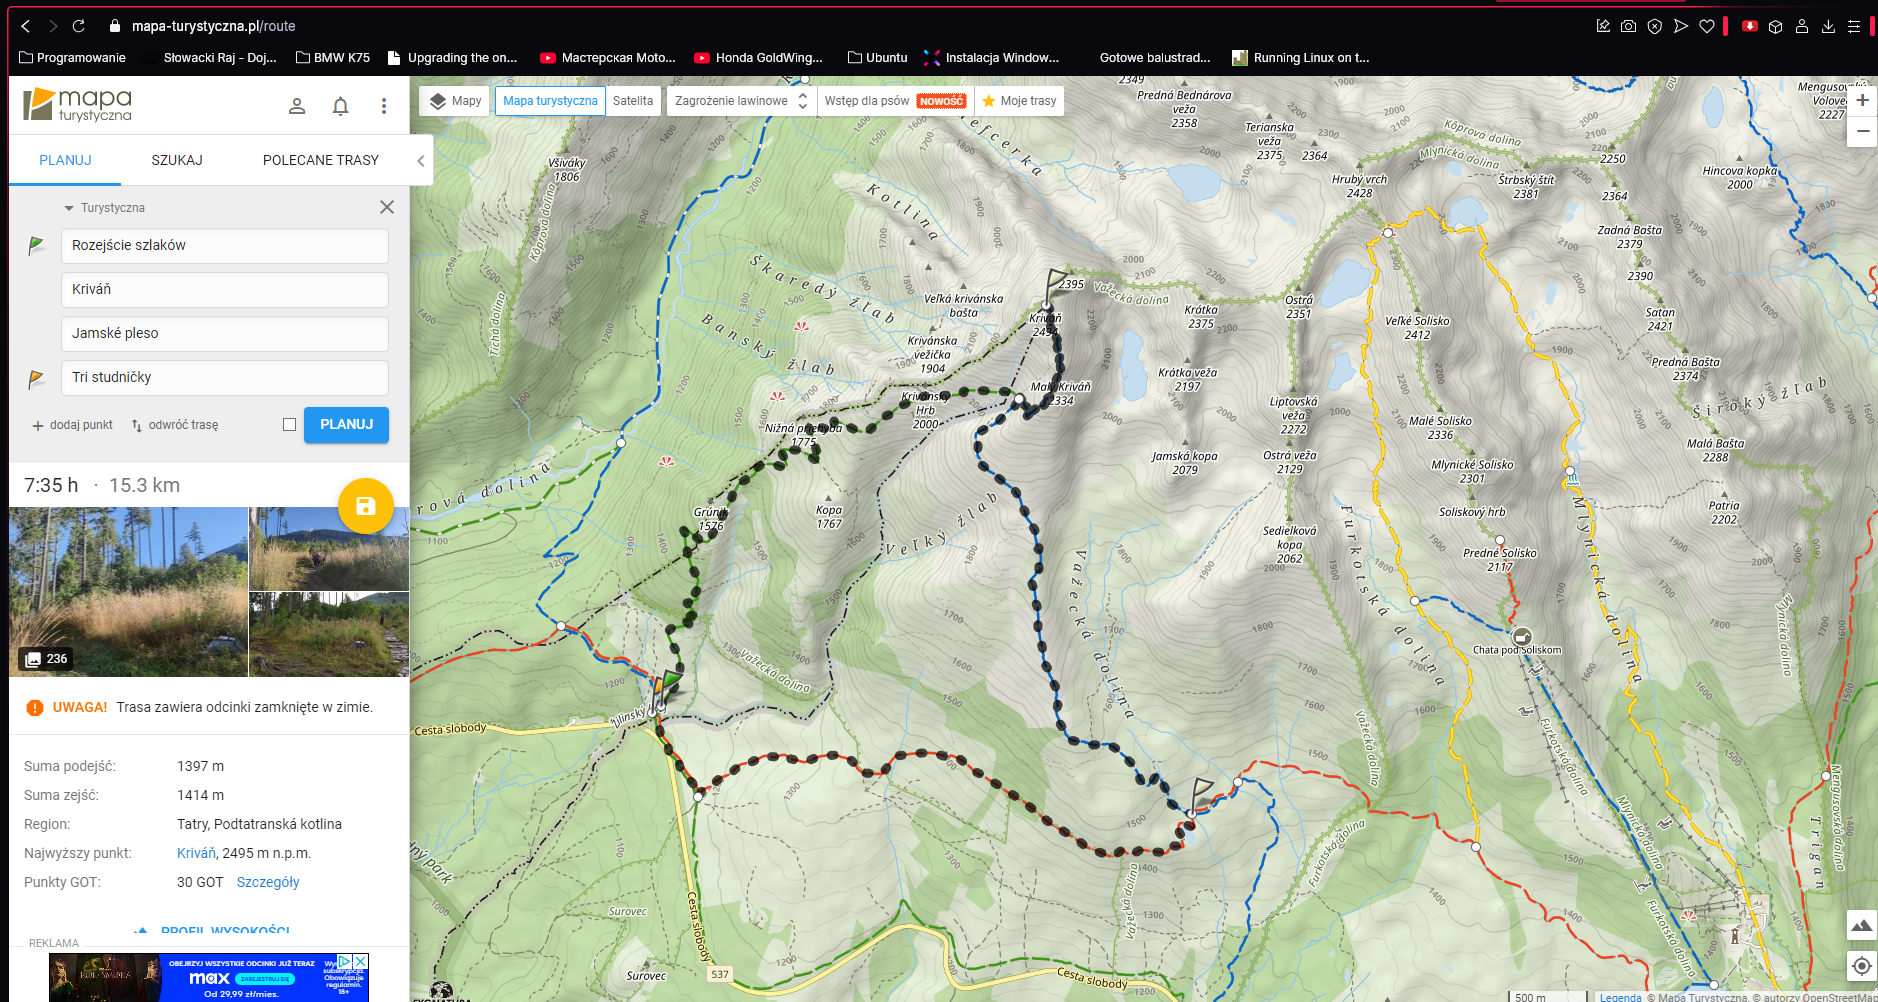
Task: Close the route planner with X icon
Action: pos(387,207)
